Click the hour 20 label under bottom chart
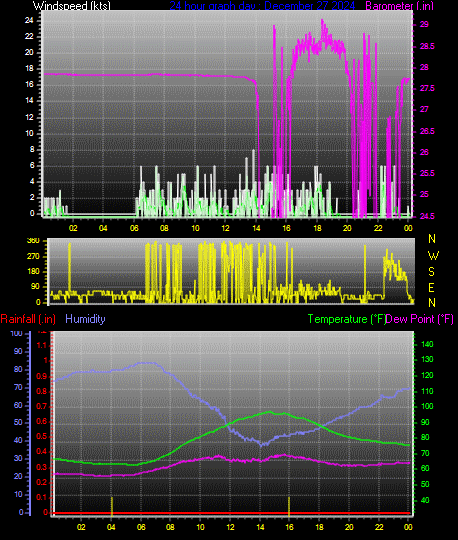The height and width of the screenshot is (540, 458). pyautogui.click(x=349, y=527)
